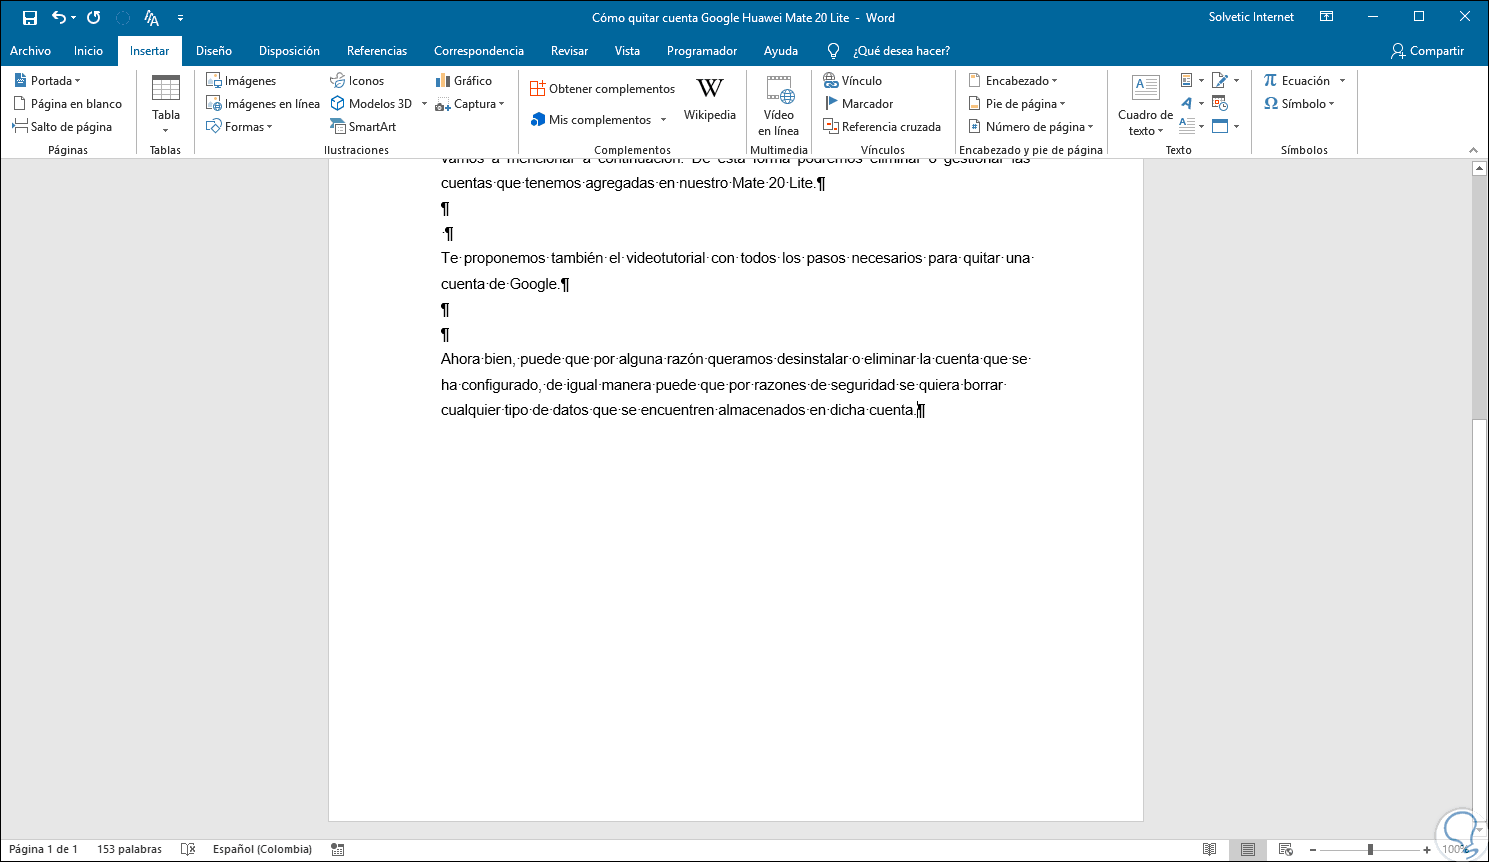Switch to Web Layout view icon
The height and width of the screenshot is (862, 1489).
1286,849
